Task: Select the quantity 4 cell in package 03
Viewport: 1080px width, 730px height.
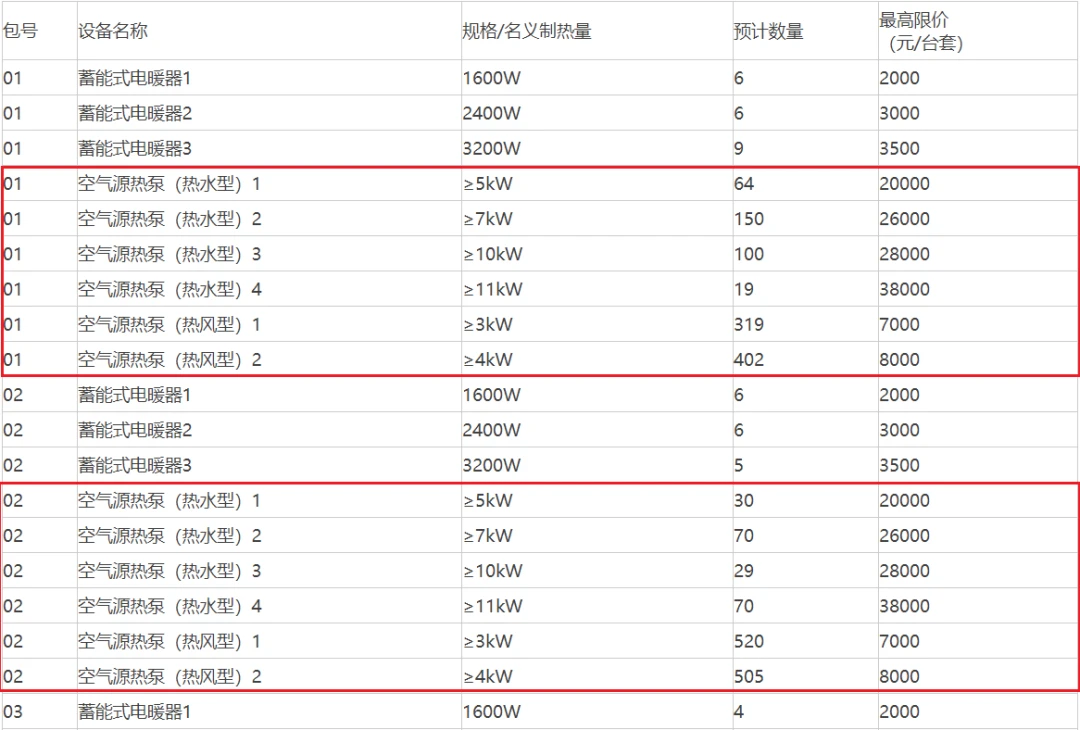Action: (x=739, y=712)
